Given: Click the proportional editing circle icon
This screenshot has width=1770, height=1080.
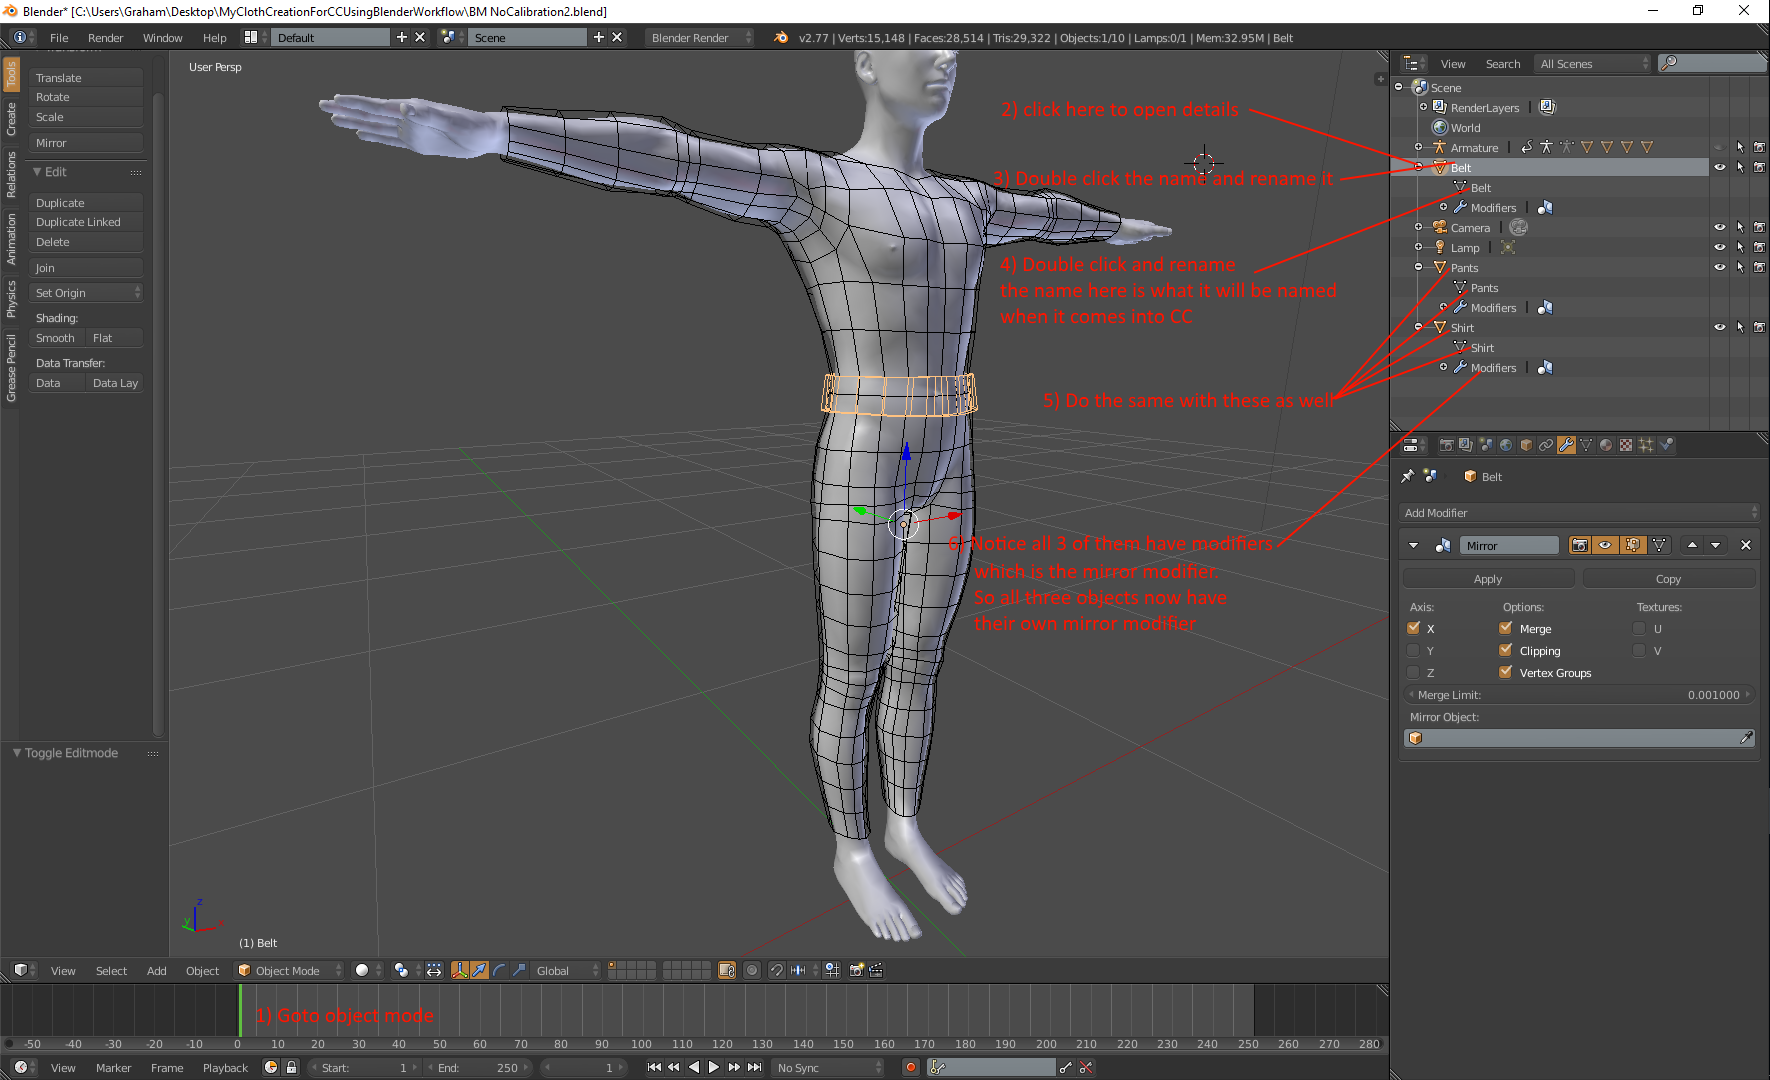Looking at the screenshot, I should coord(752,970).
